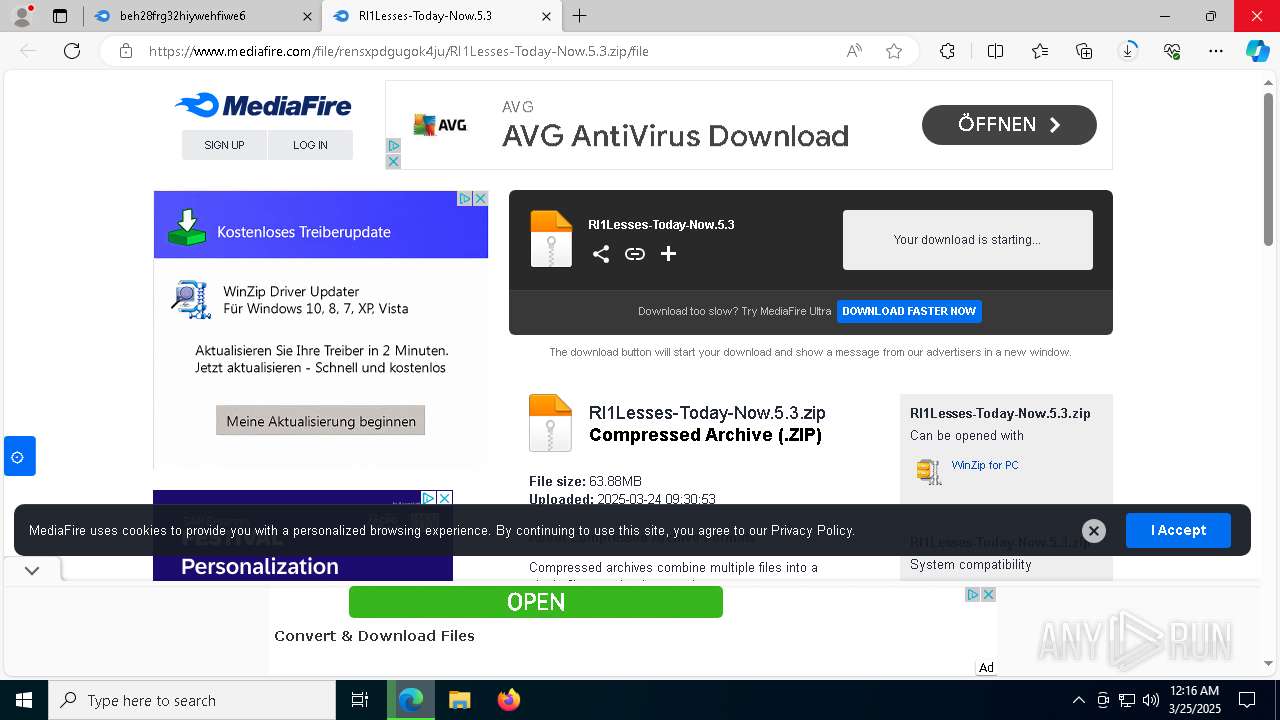Open the Windows Start menu
The height and width of the screenshot is (720, 1280).
(x=24, y=700)
